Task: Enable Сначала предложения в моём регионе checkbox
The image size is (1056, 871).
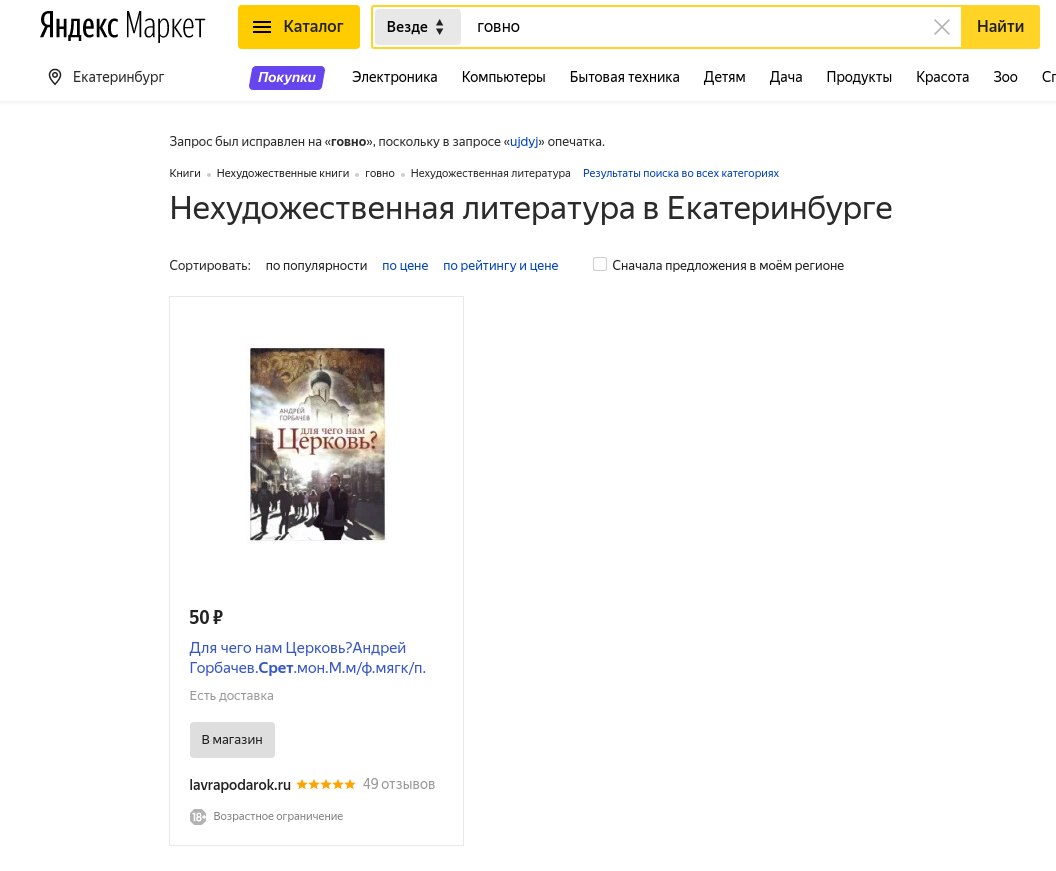Action: (599, 264)
